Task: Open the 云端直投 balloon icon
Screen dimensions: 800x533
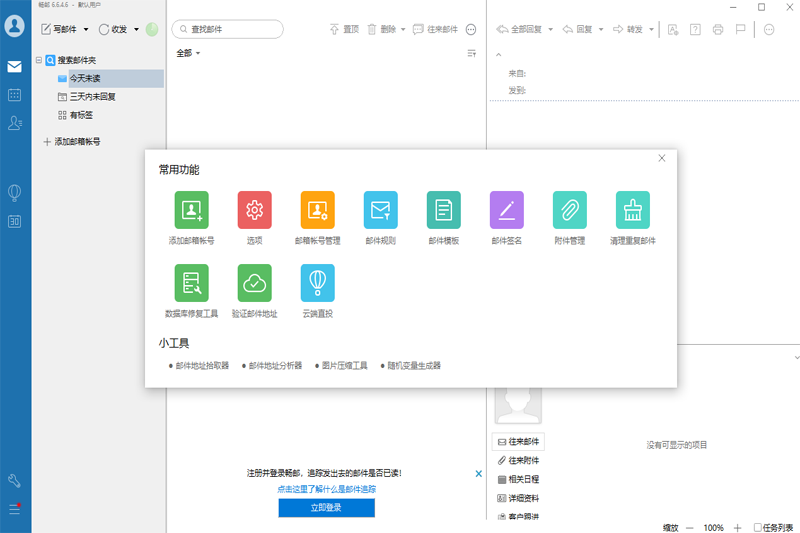Action: tap(317, 283)
